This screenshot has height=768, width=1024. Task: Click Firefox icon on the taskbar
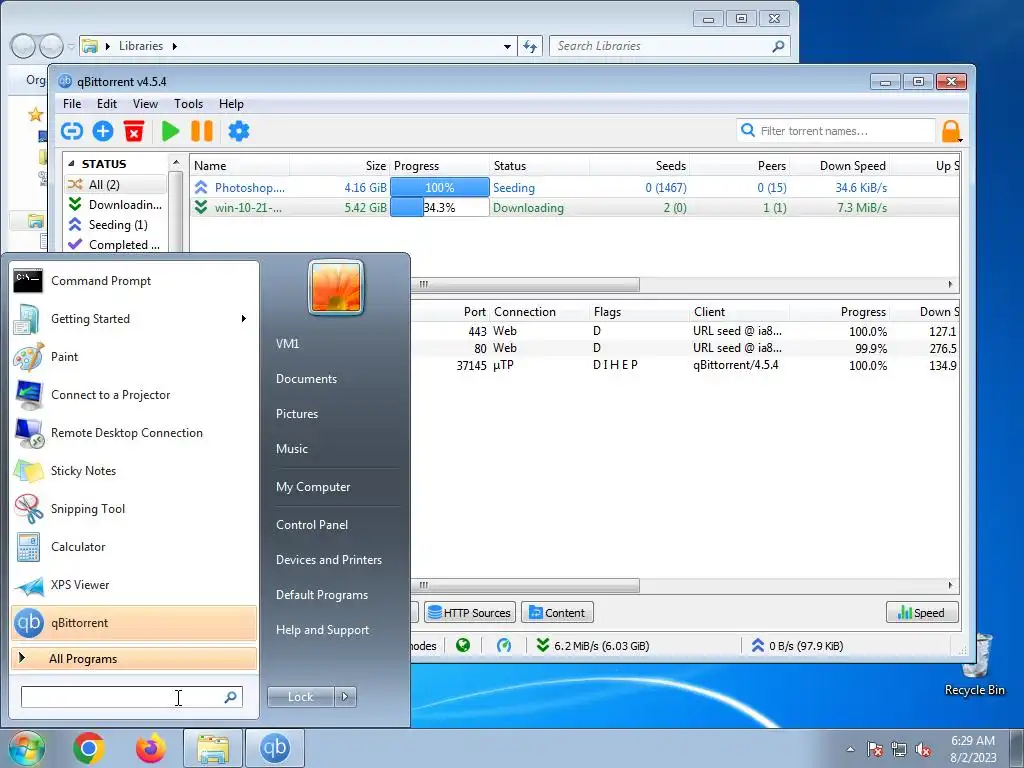coord(151,748)
